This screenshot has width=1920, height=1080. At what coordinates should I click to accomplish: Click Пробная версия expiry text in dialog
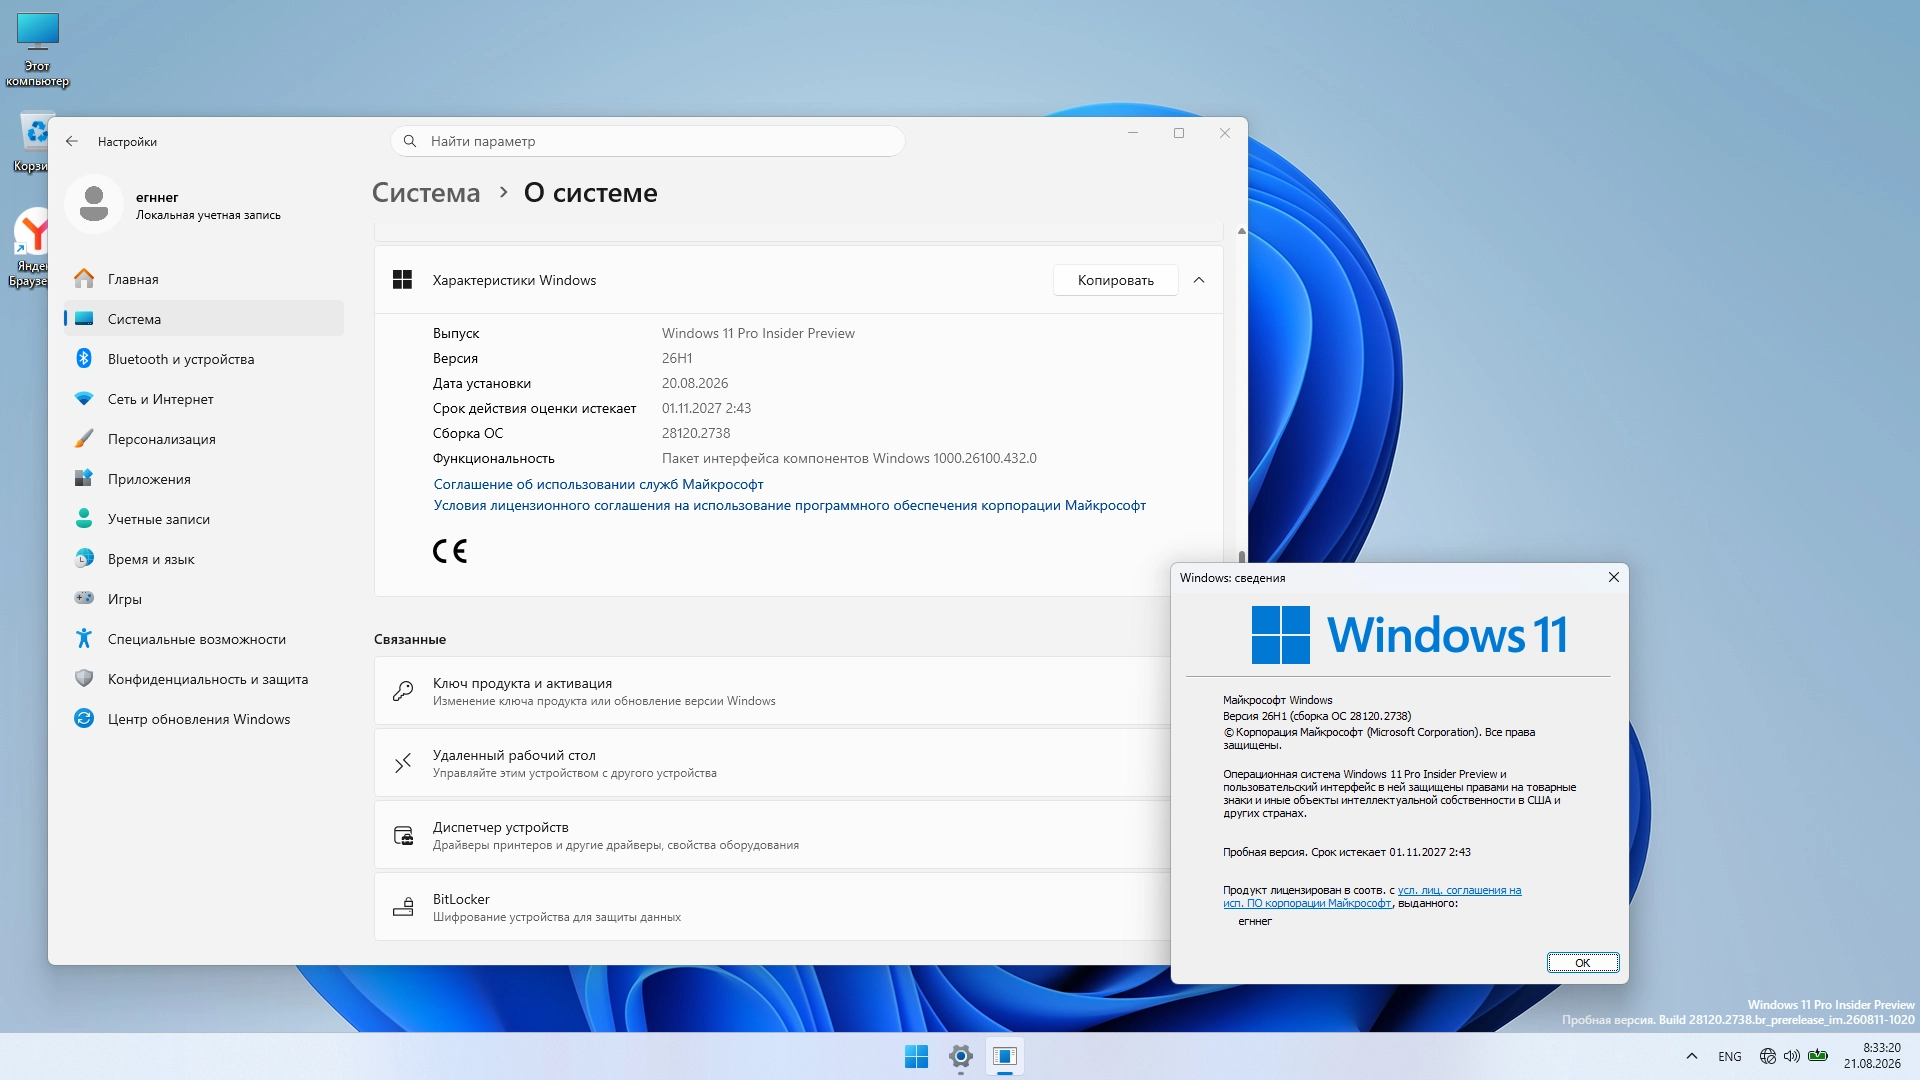(x=1346, y=852)
